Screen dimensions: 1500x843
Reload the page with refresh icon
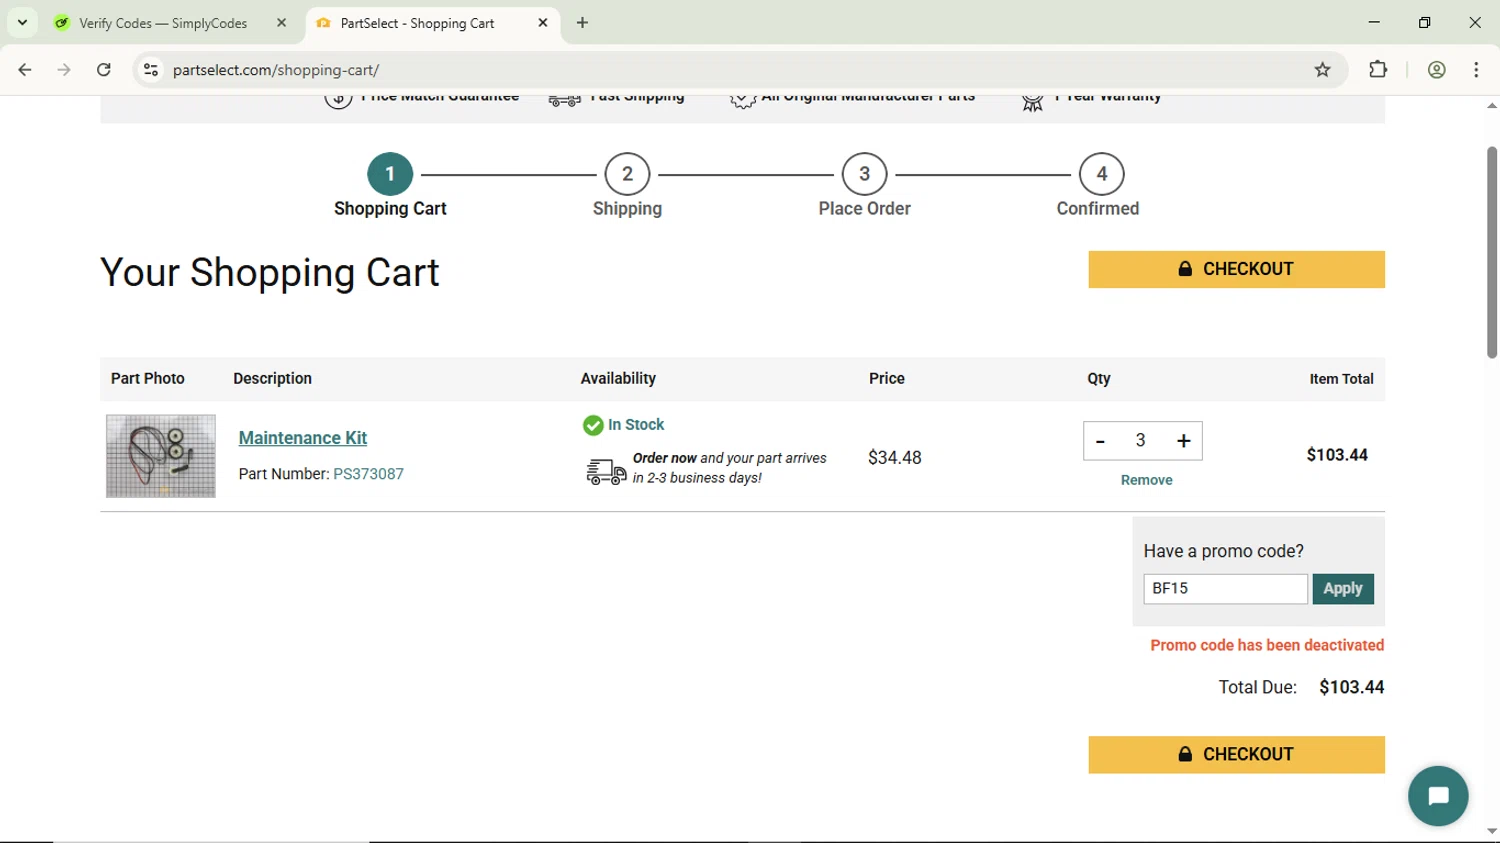104,70
